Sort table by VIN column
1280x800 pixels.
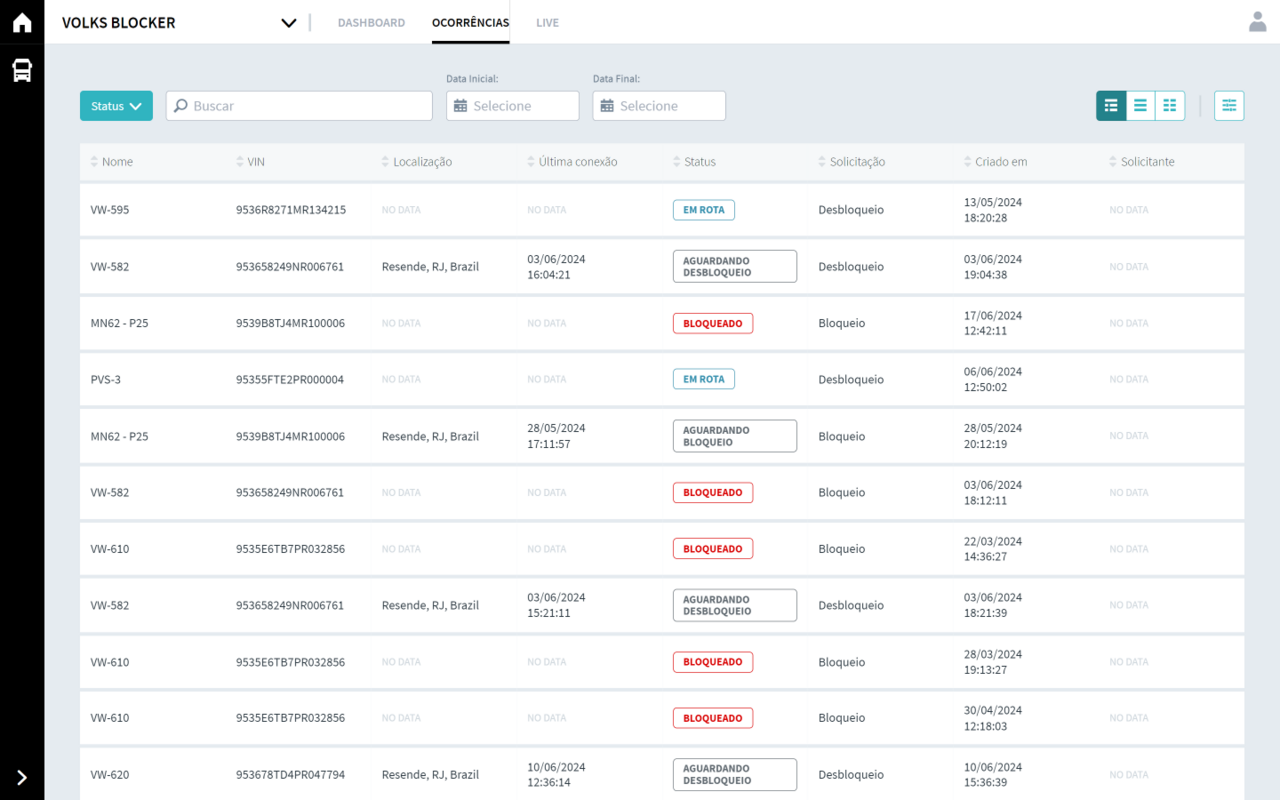pos(250,162)
